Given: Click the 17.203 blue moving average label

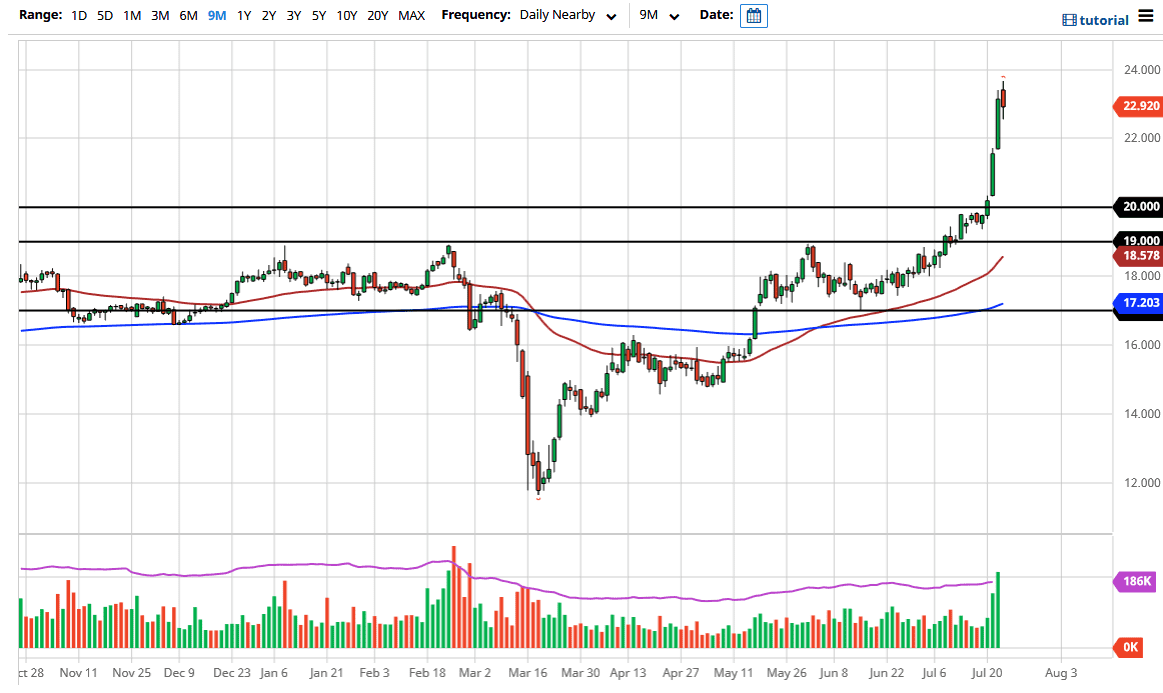Looking at the screenshot, I should coord(1140,301).
